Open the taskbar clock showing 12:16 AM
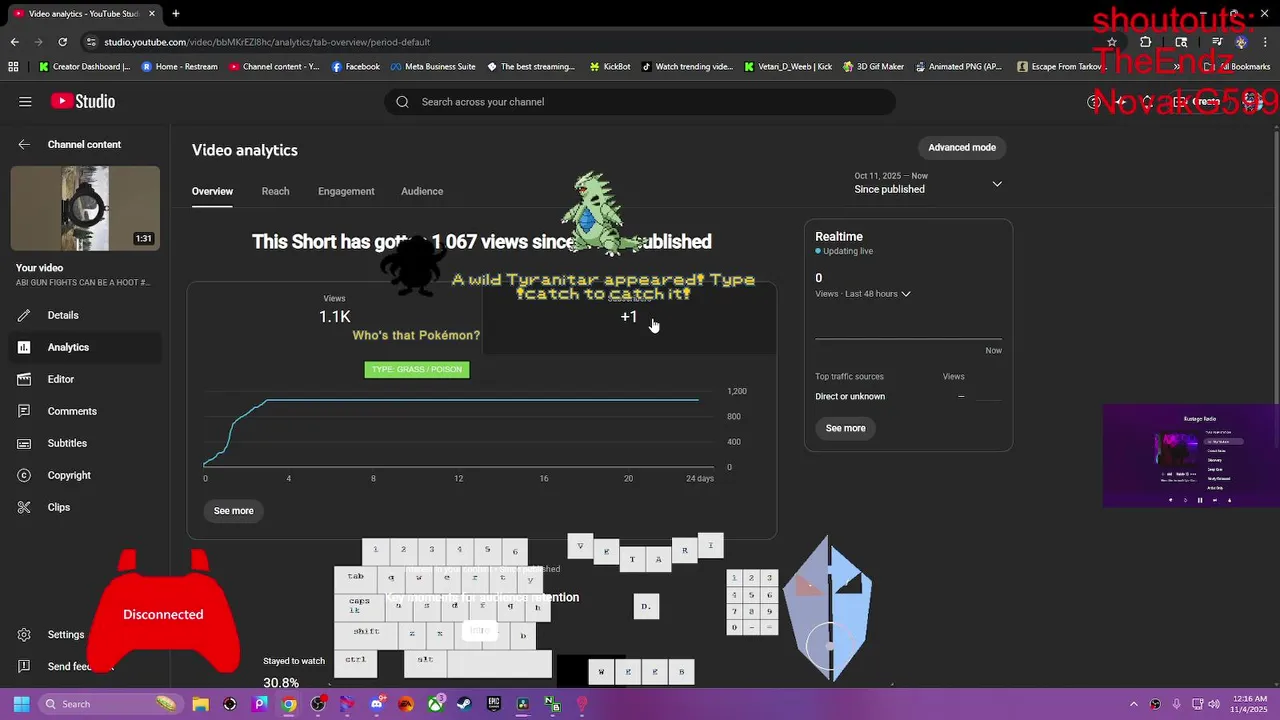 [x=1248, y=704]
